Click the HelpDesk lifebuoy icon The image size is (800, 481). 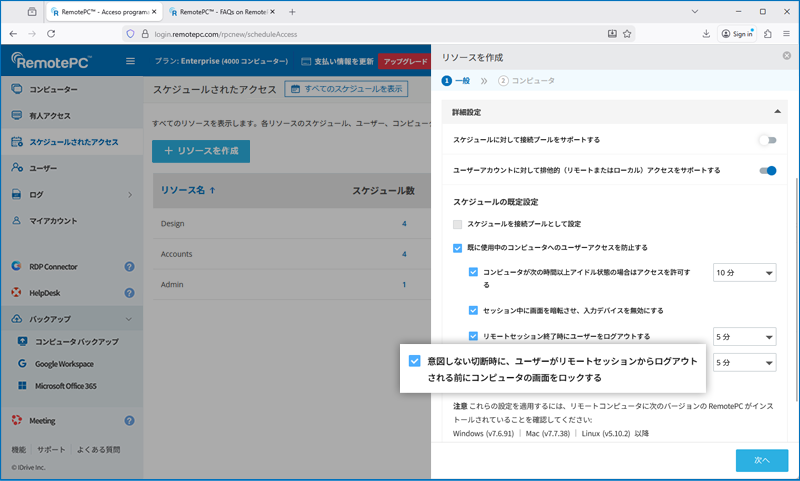16,292
